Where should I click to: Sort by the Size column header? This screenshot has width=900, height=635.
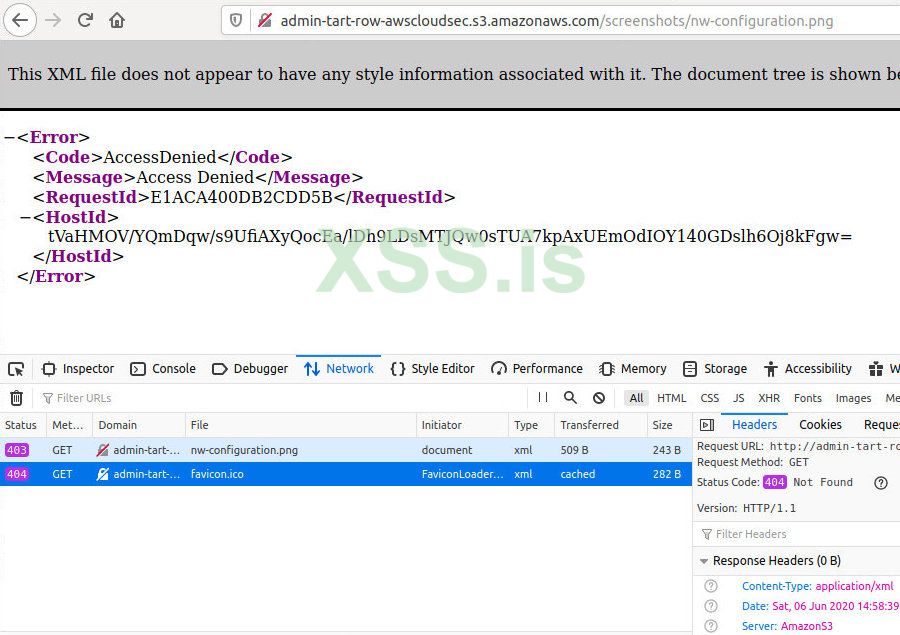coord(669,425)
